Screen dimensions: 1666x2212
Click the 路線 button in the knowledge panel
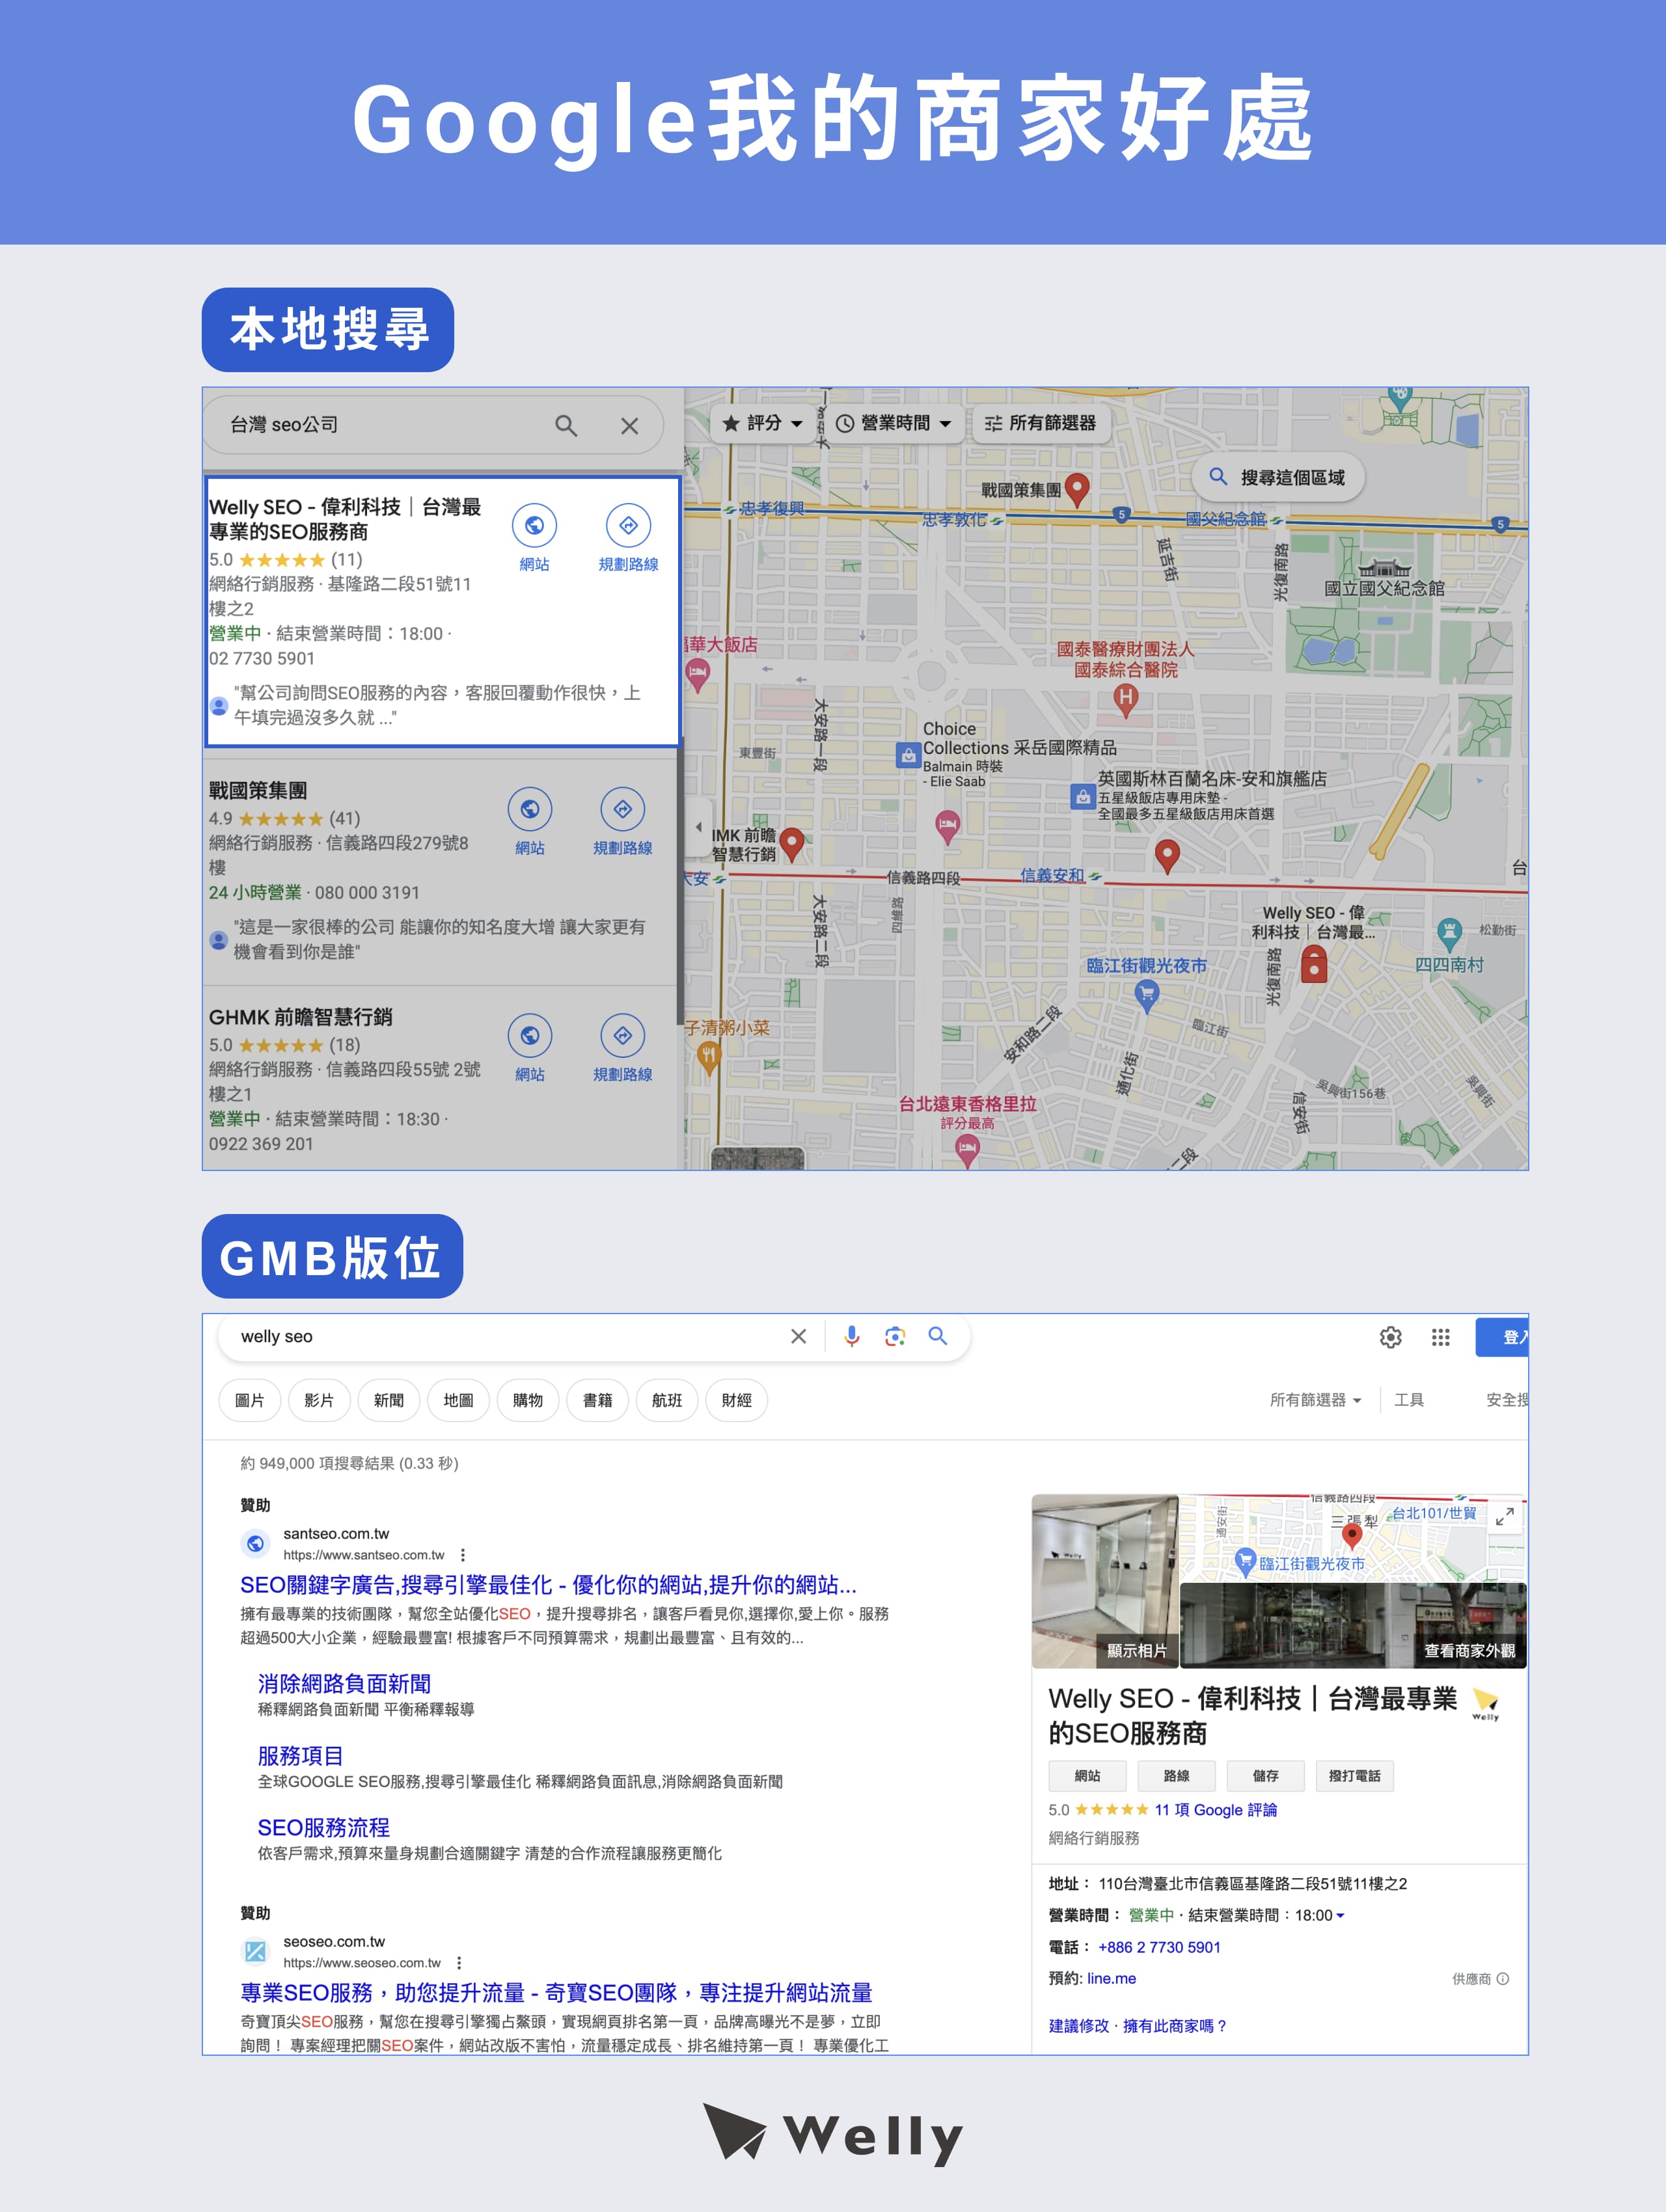(1176, 1776)
